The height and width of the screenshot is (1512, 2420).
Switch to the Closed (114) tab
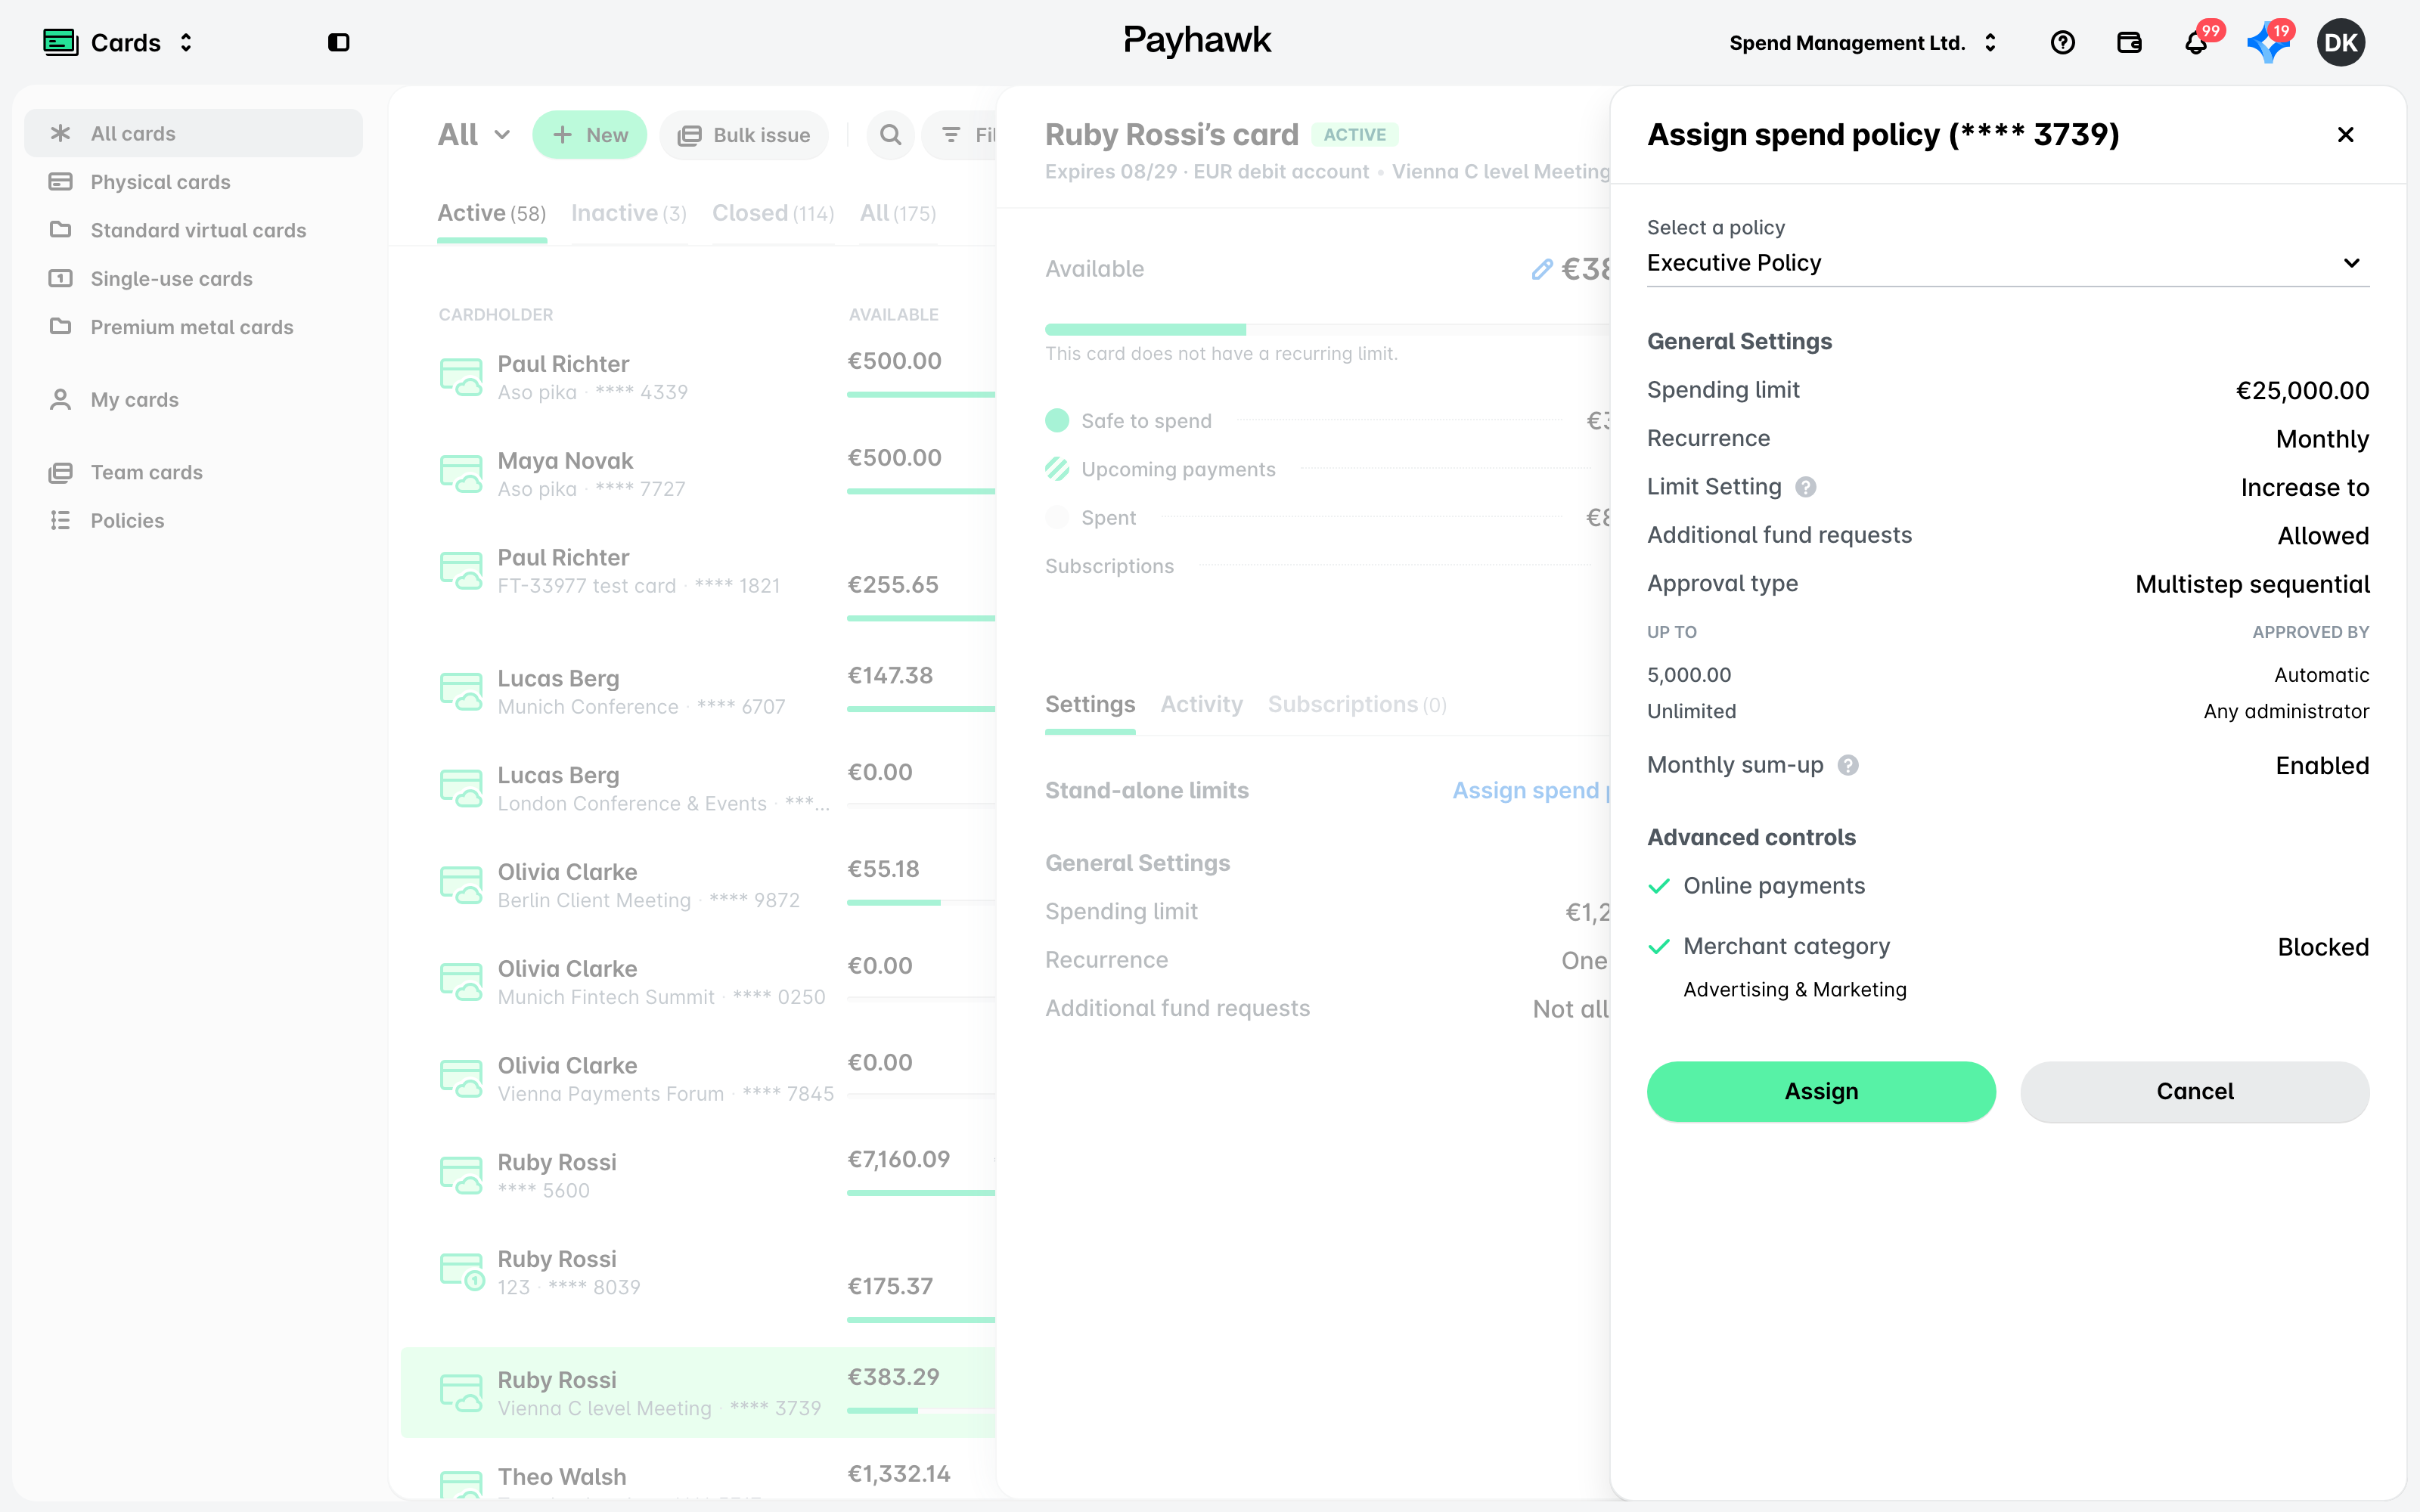(x=773, y=213)
